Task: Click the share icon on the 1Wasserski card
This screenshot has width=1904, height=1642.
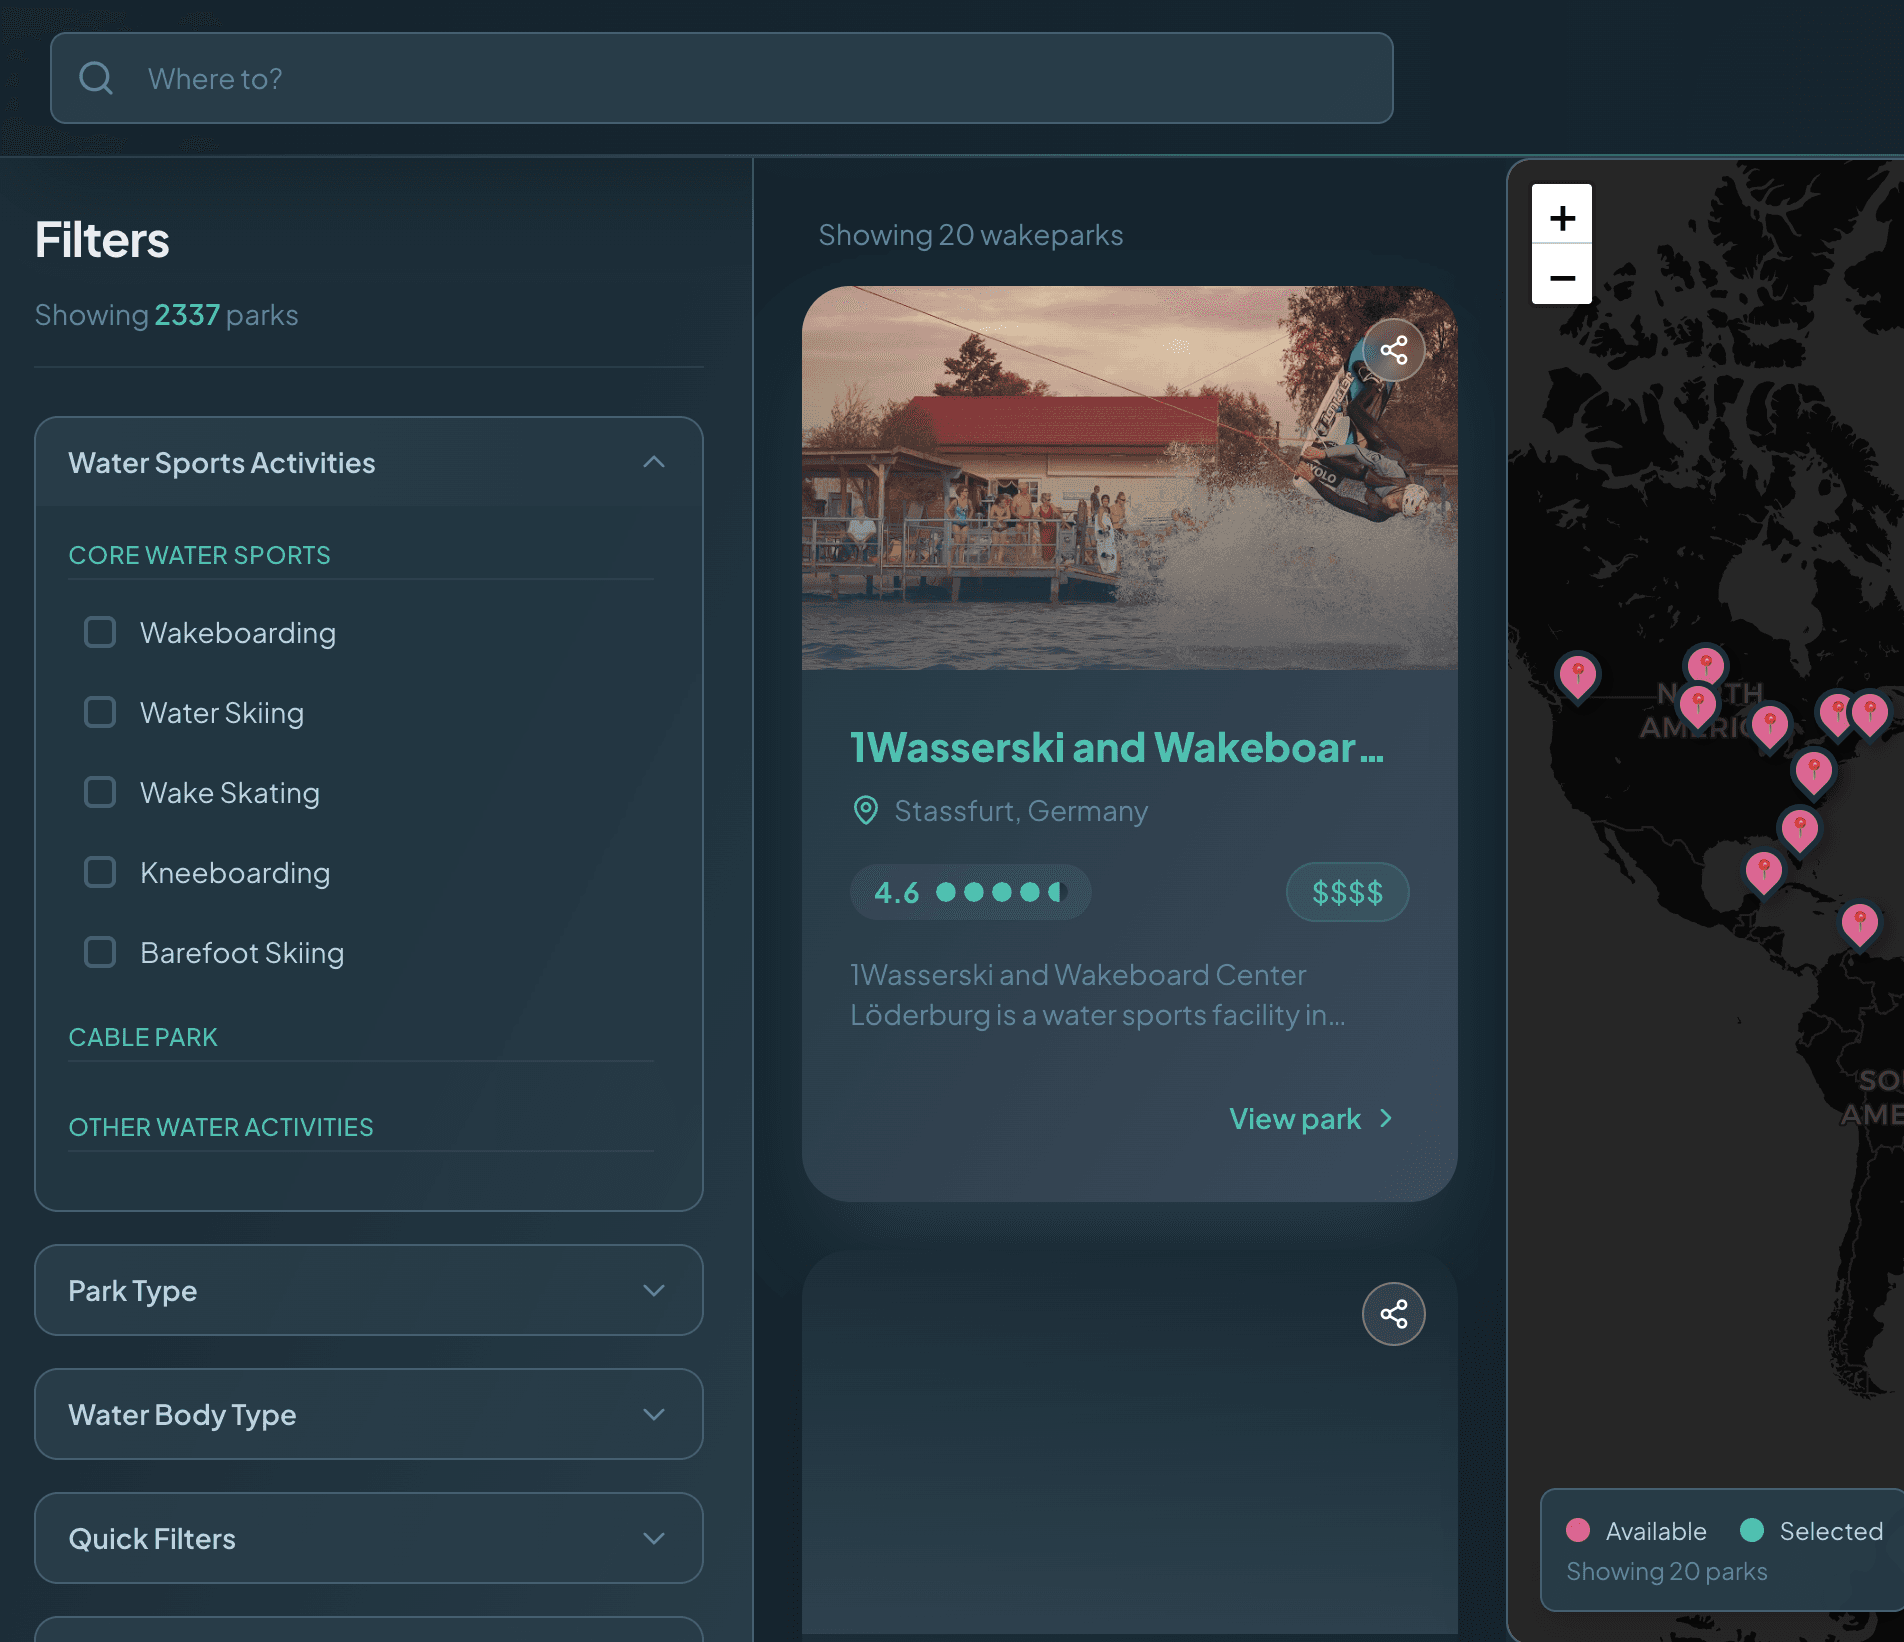Action: click(x=1393, y=349)
